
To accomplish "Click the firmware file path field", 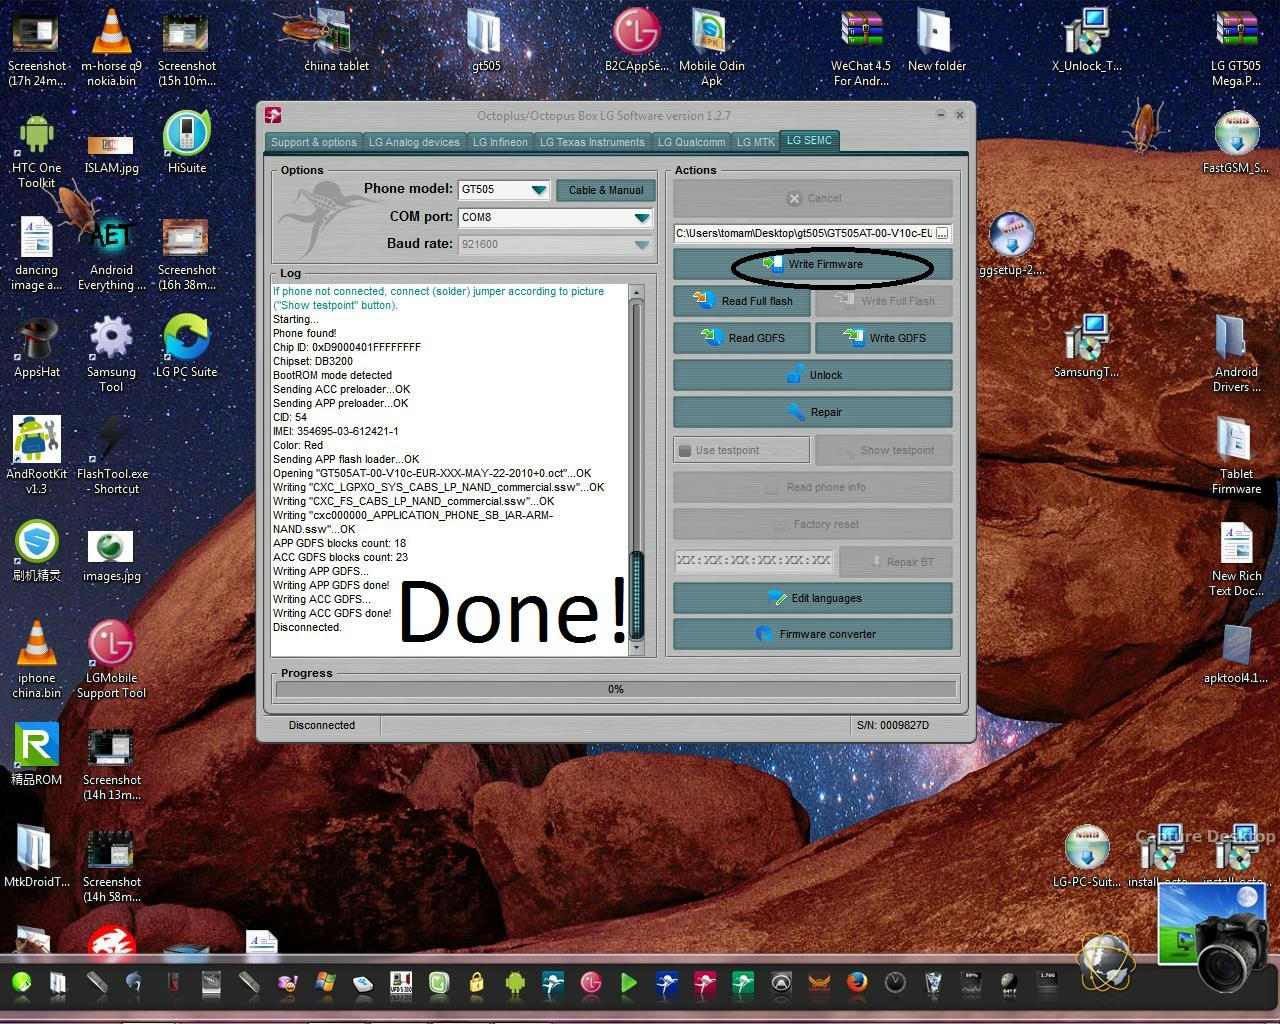I will [804, 234].
